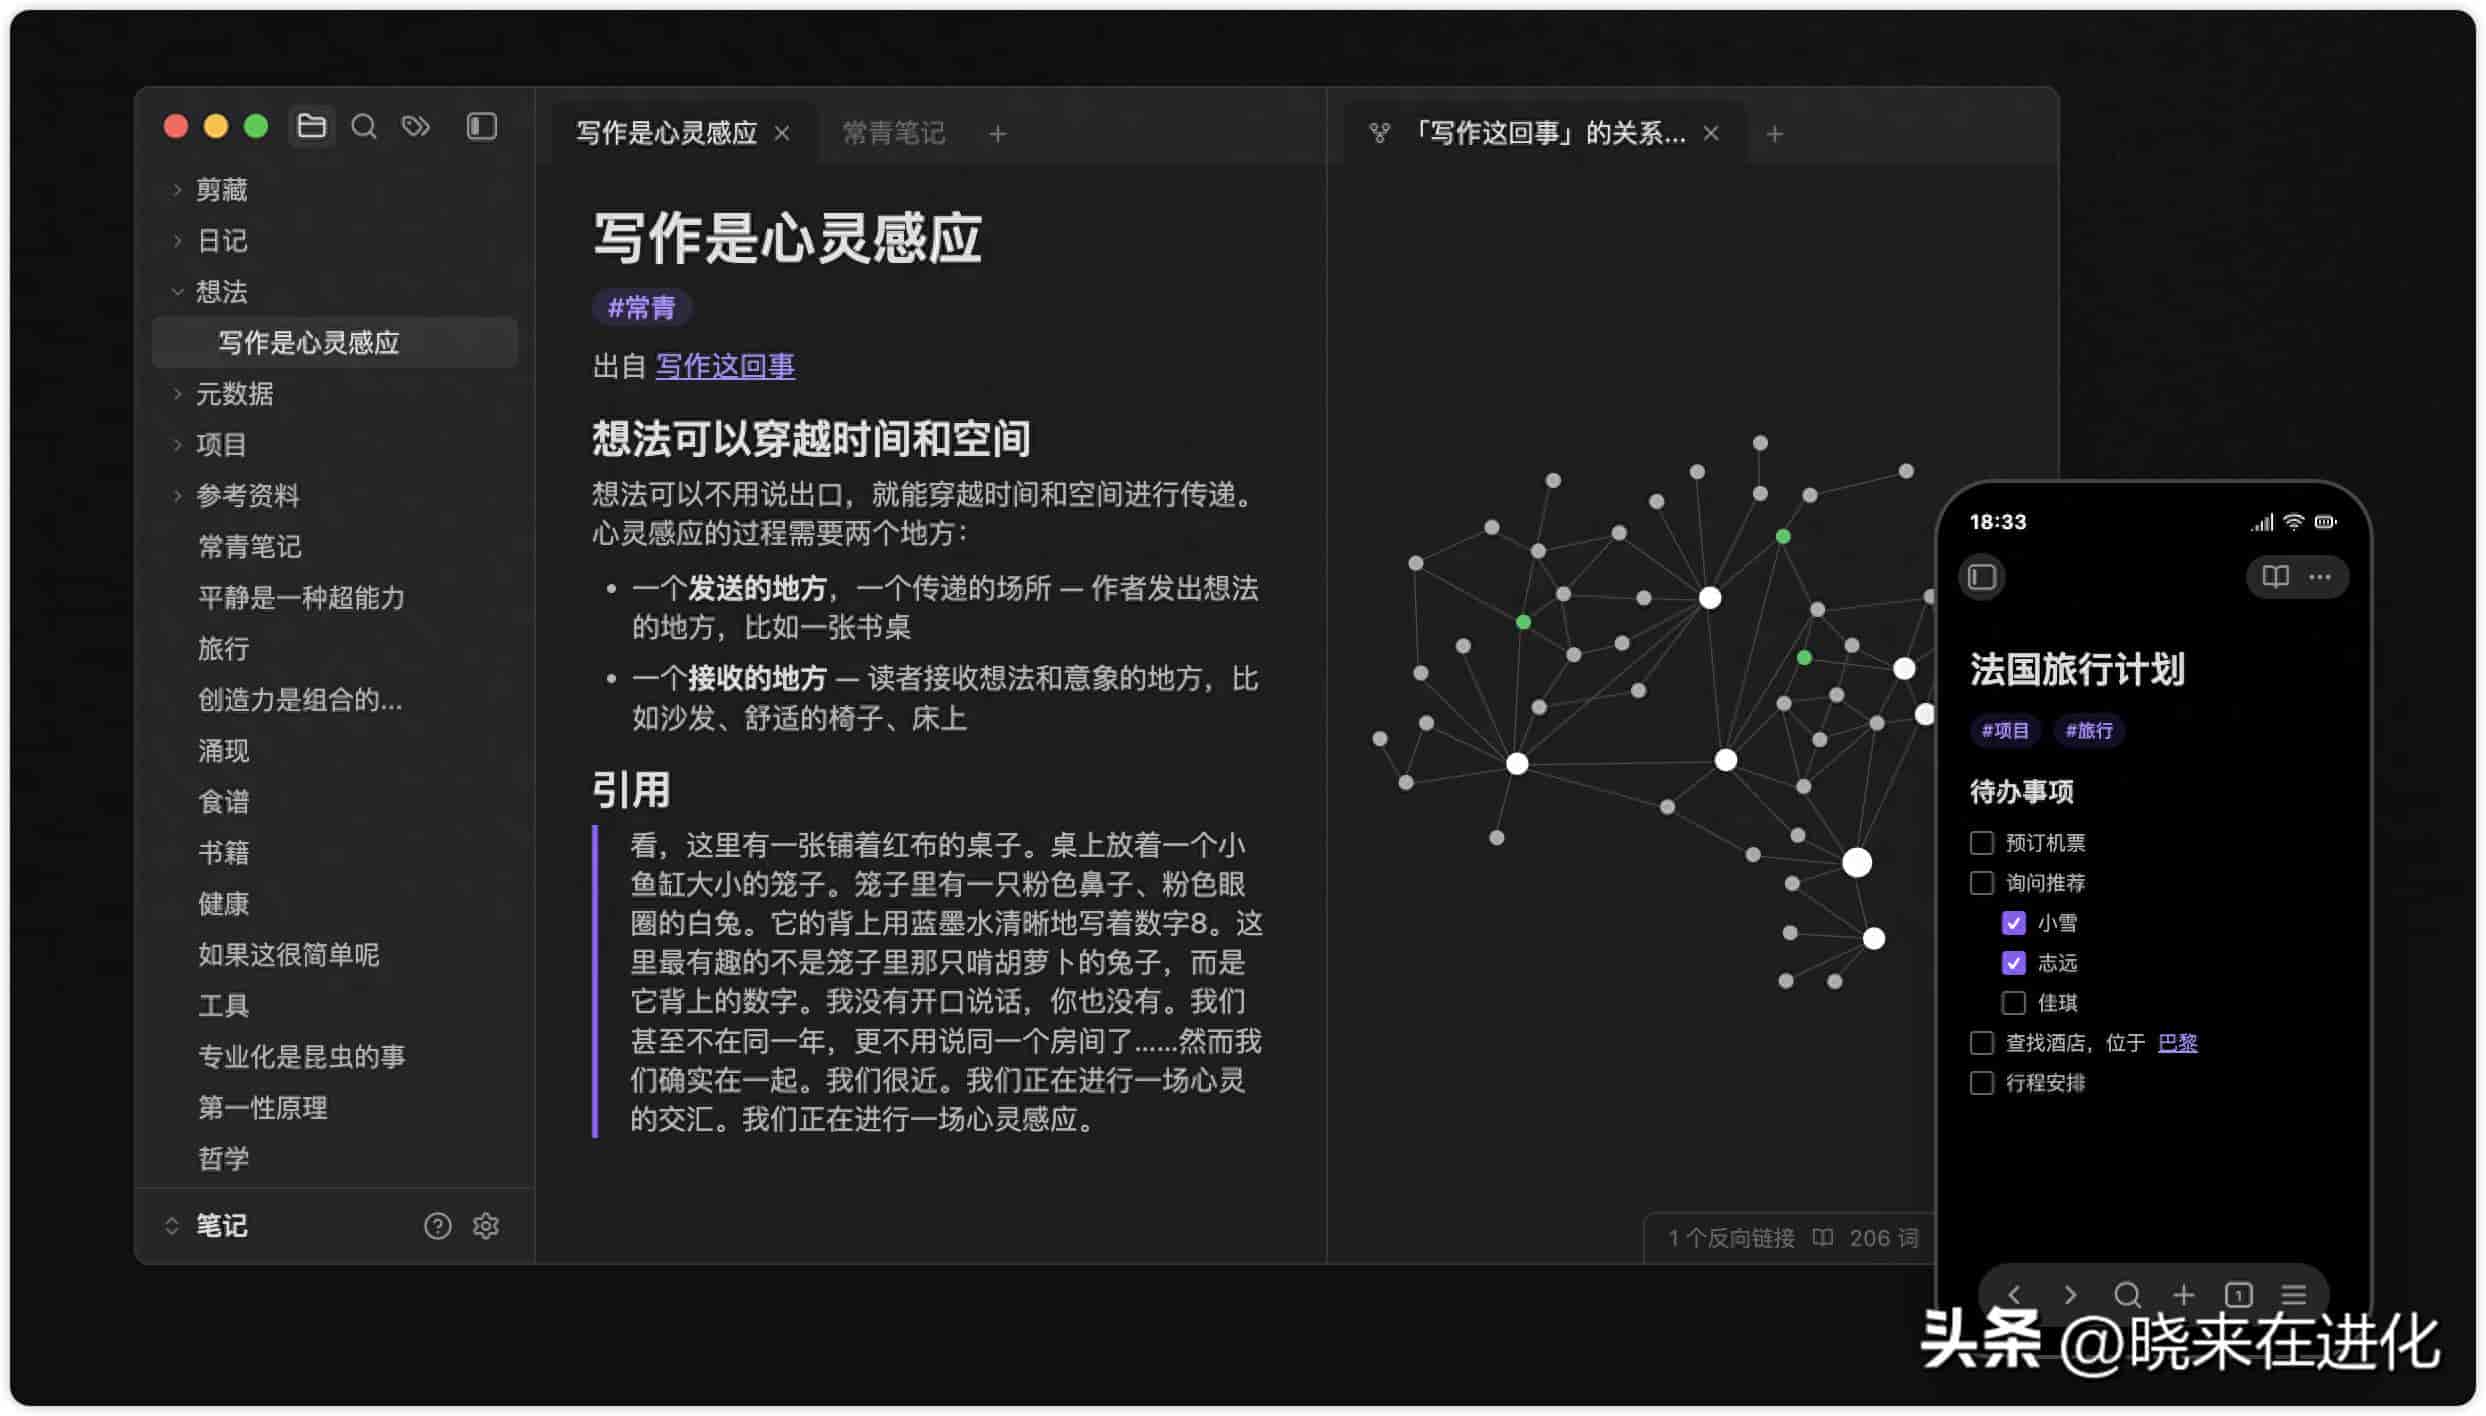Open the 巴黎 link on phone
This screenshot has width=2486, height=1416.
[2177, 1043]
